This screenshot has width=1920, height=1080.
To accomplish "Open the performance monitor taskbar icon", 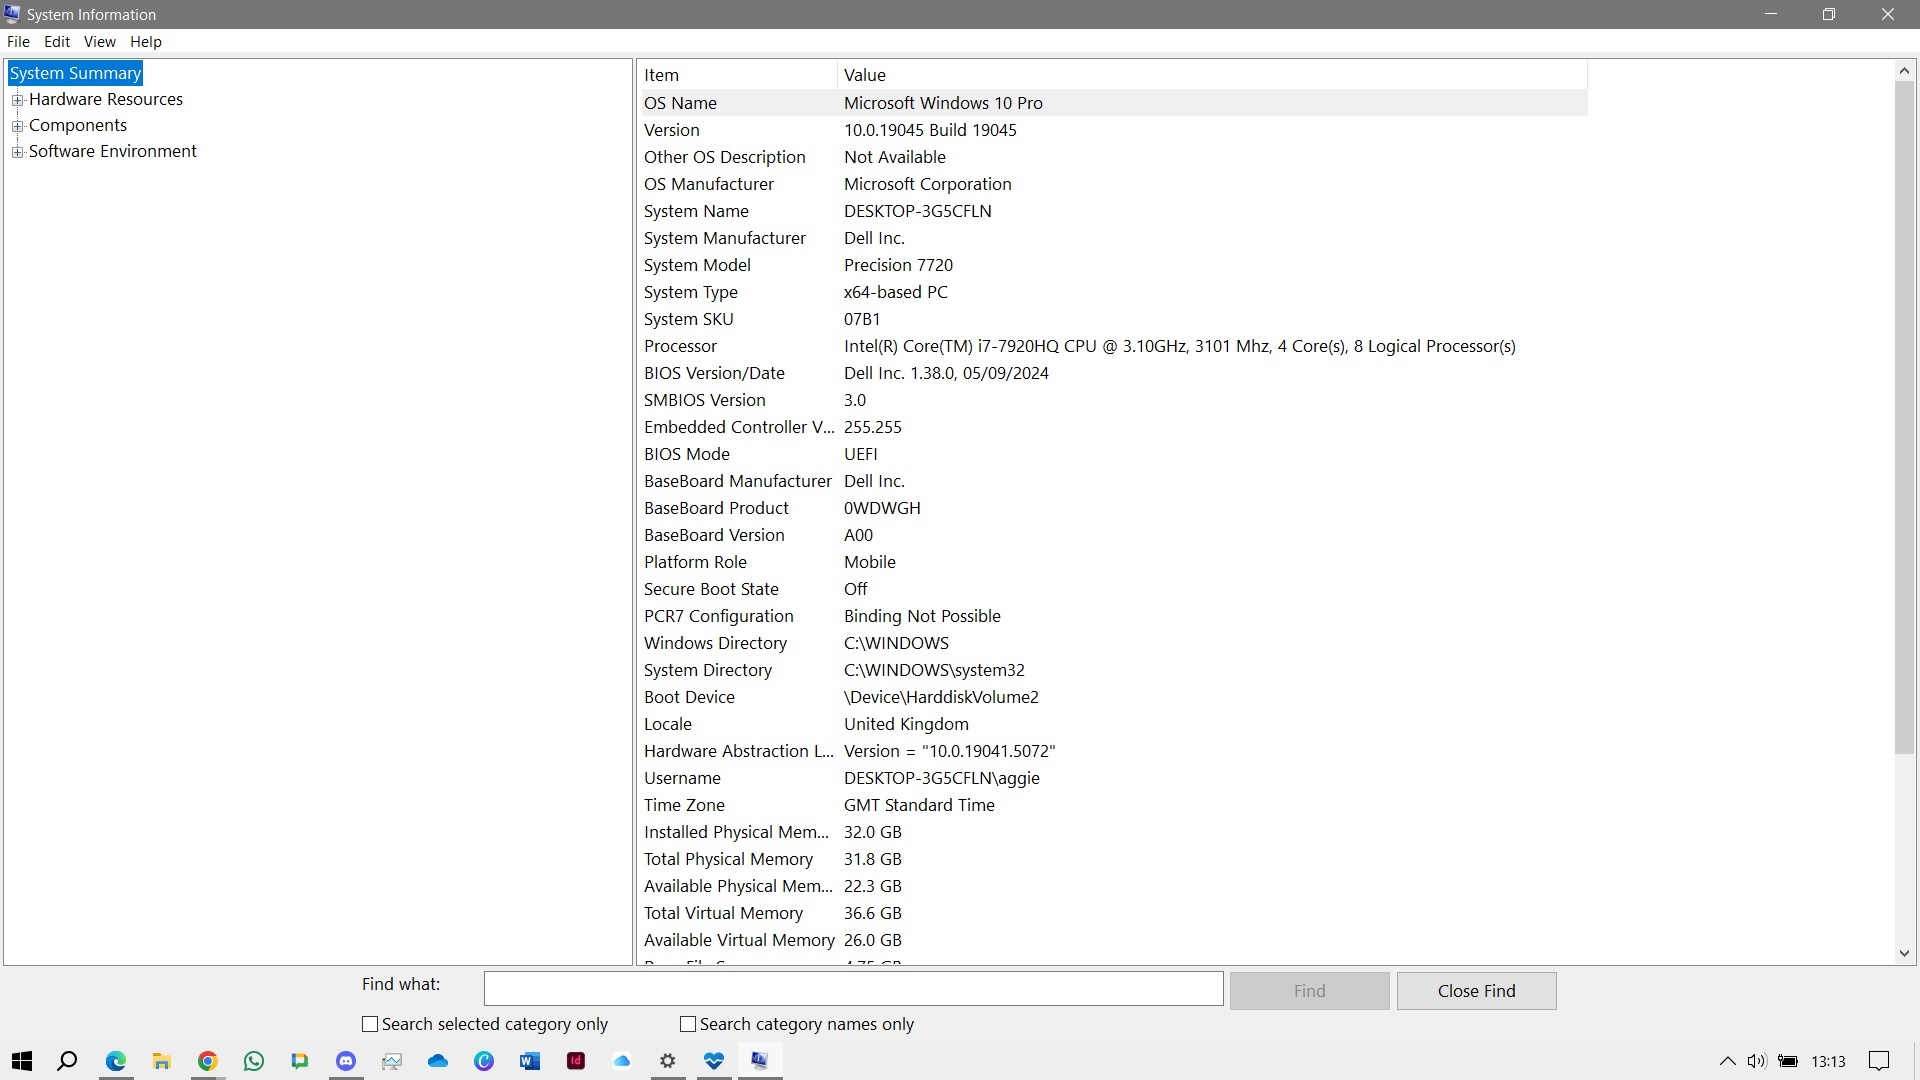I will 392,1061.
